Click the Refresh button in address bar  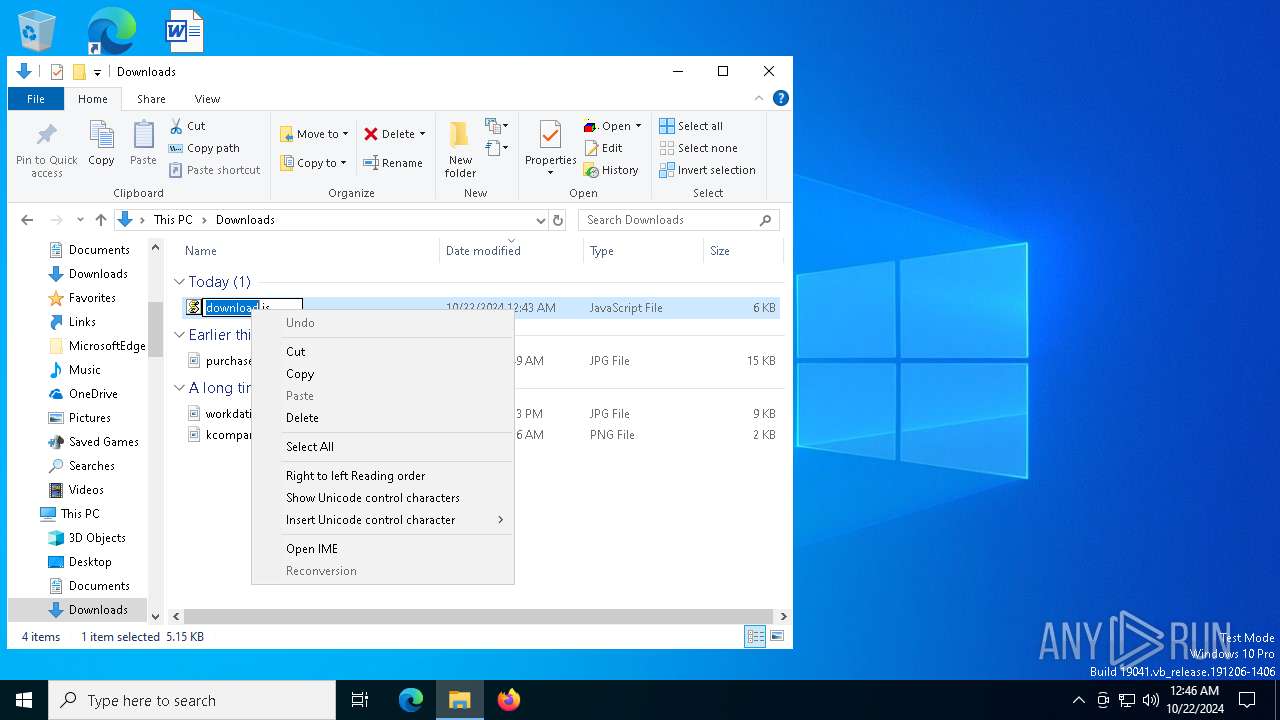558,220
